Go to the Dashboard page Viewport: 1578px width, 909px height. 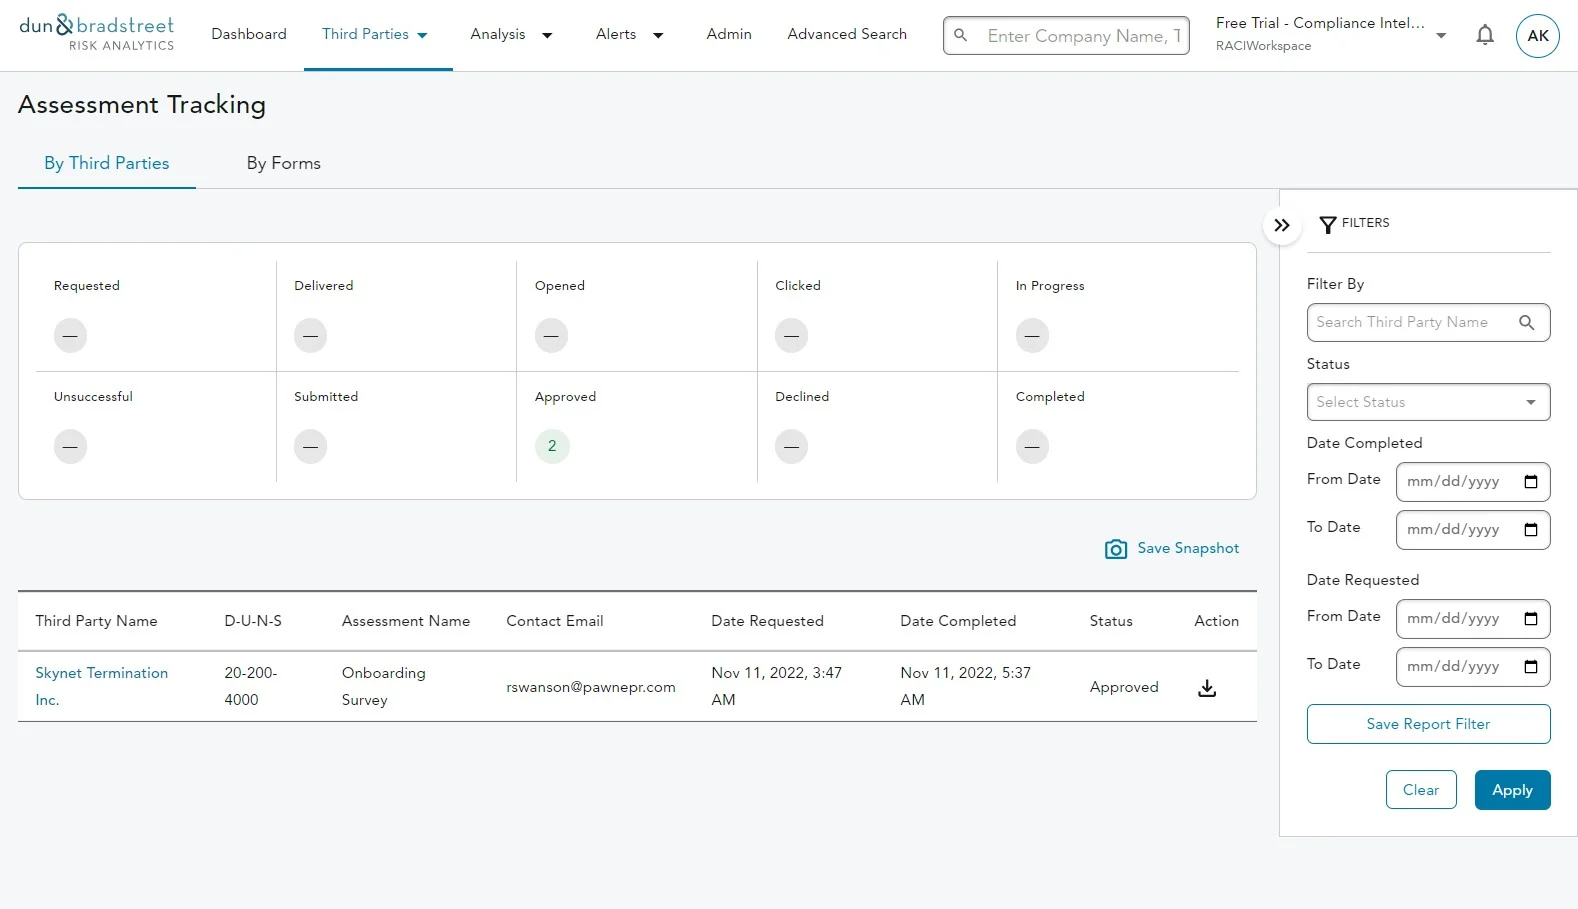tap(249, 34)
